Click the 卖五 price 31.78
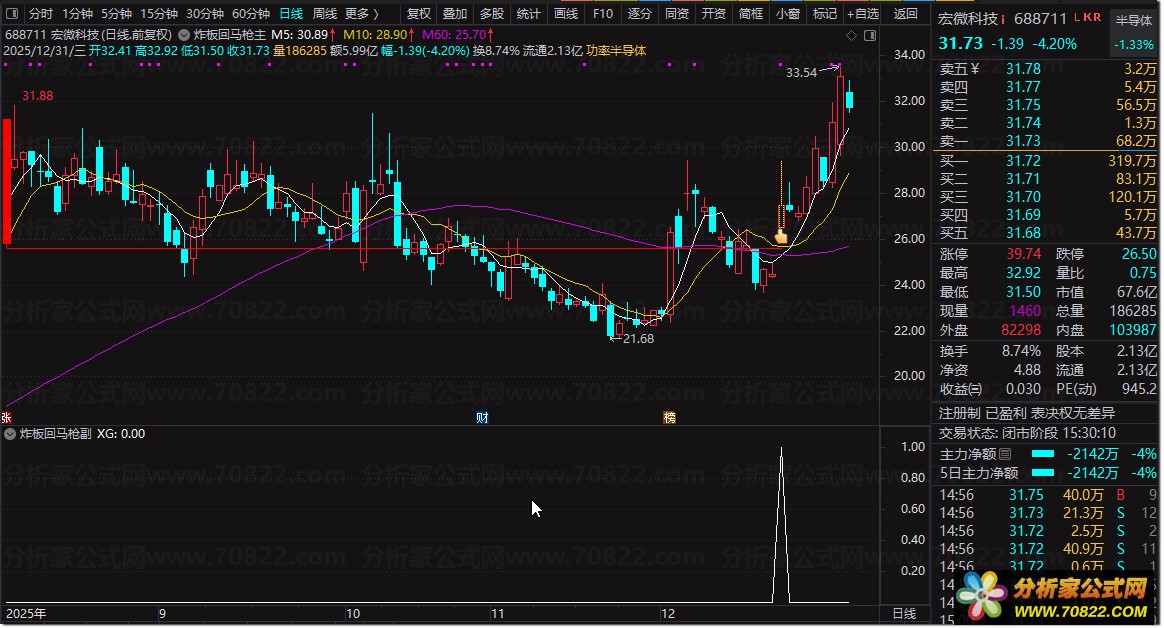The width and height of the screenshot is (1164, 628). point(1024,69)
